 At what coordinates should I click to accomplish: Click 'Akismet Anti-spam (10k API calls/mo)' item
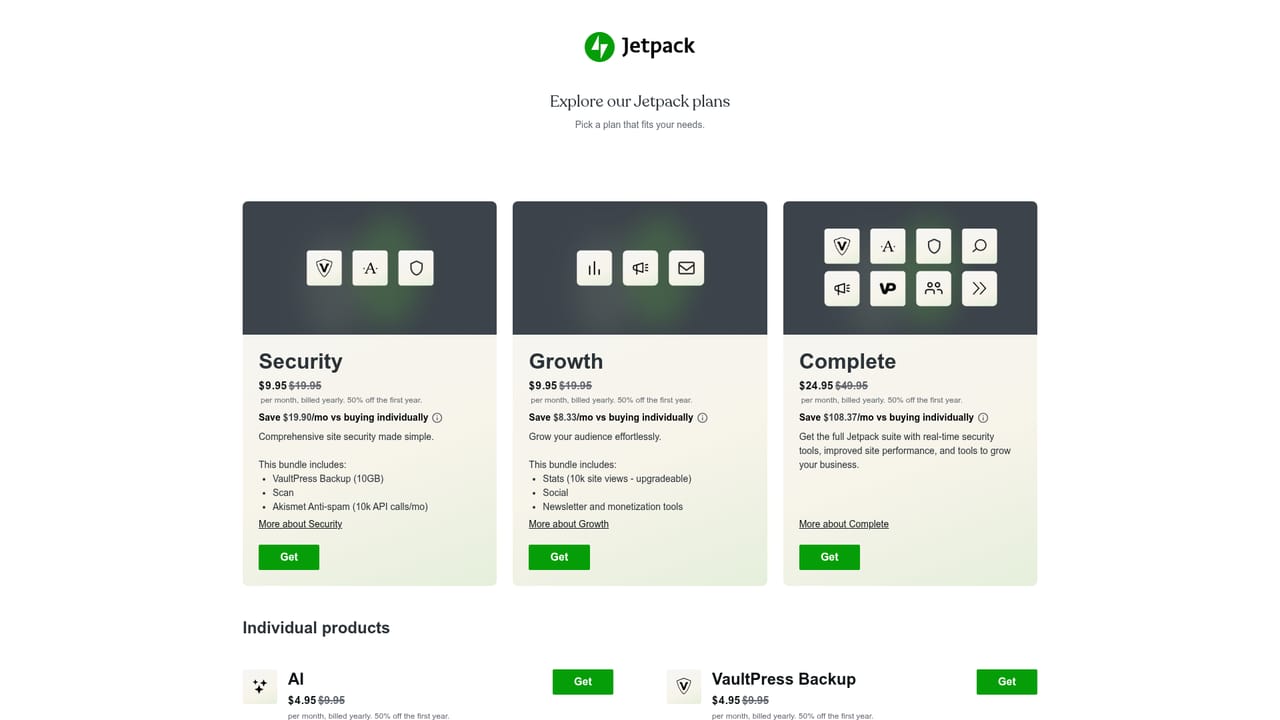(x=350, y=506)
